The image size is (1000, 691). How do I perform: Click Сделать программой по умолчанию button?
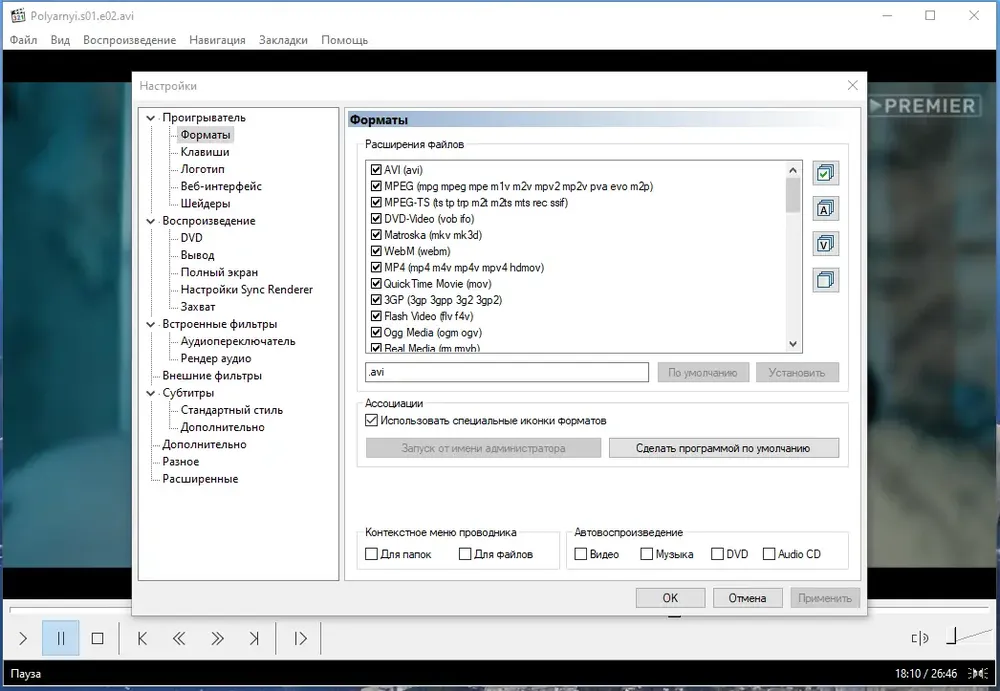[x=723, y=448]
